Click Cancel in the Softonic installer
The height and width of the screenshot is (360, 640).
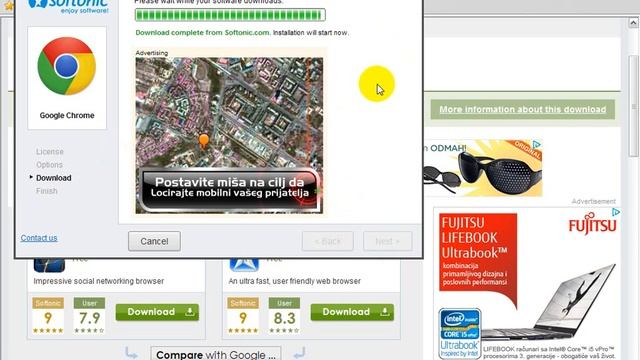[154, 241]
